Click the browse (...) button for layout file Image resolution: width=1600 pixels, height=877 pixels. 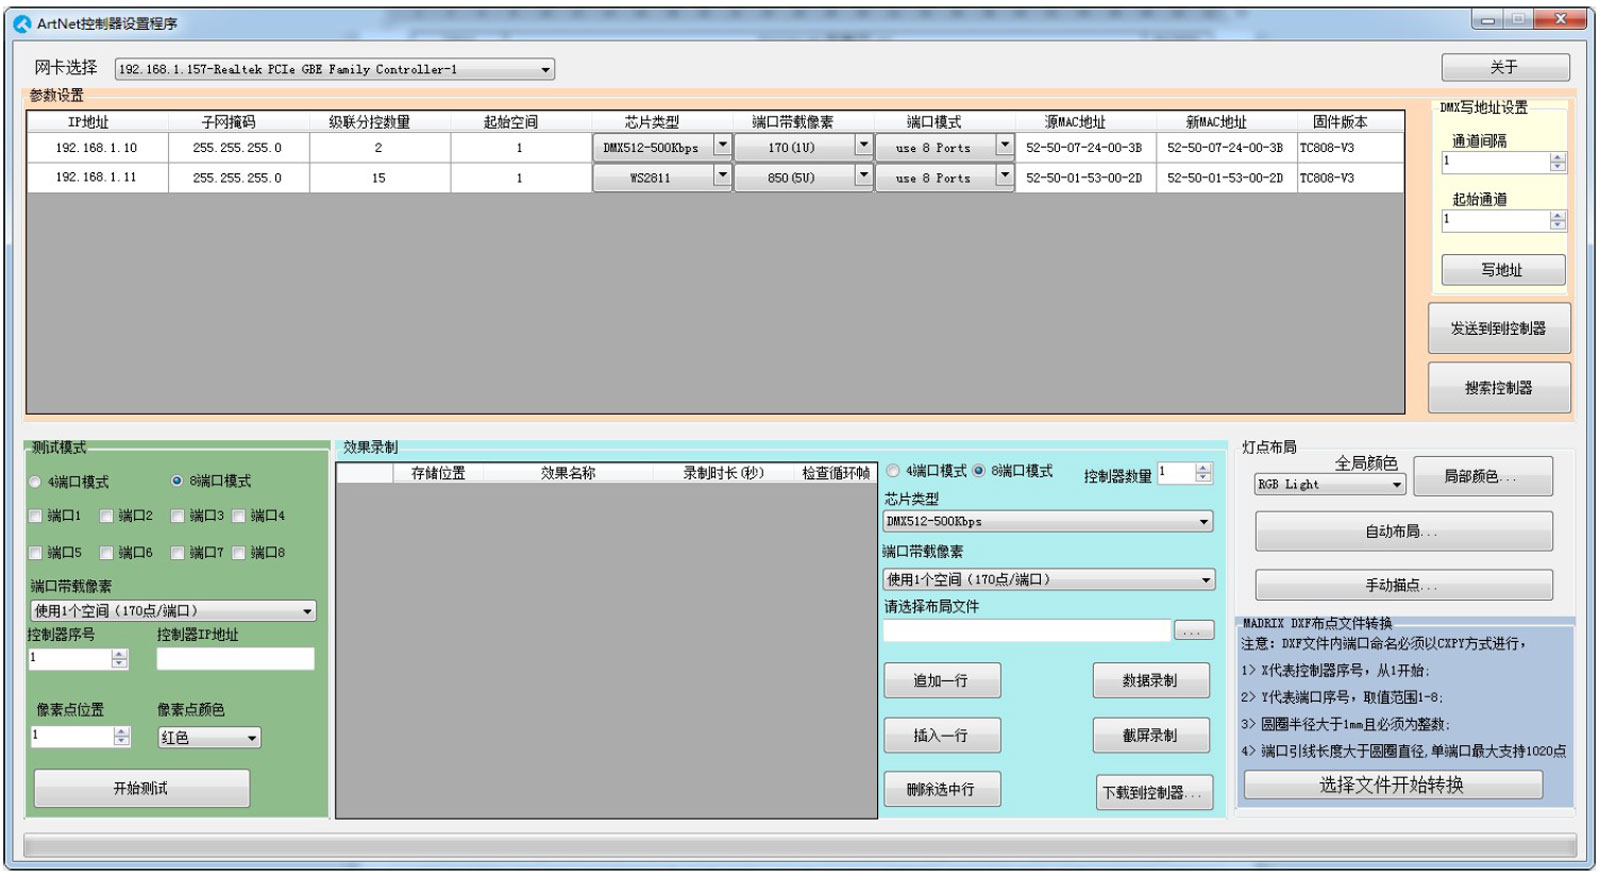click(x=1194, y=631)
